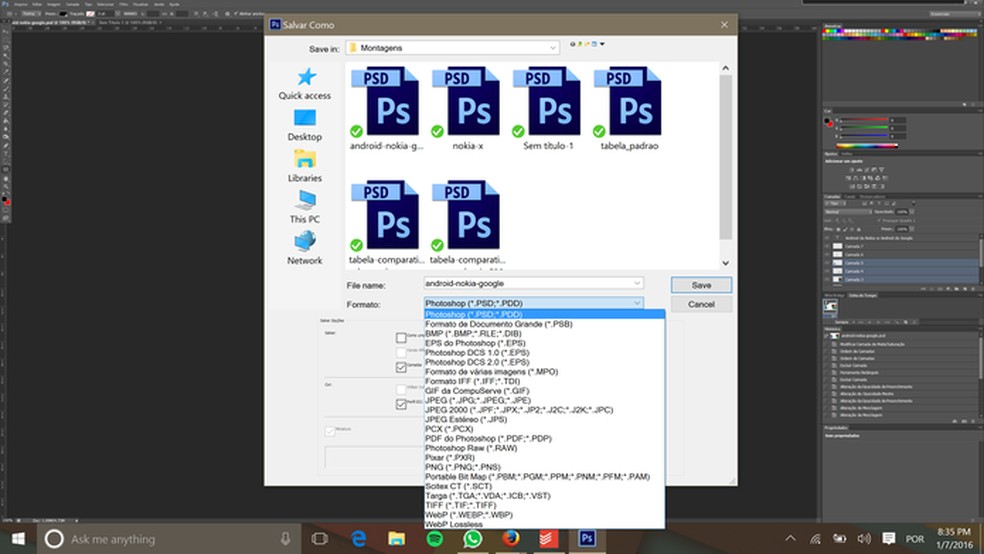
Task: Click the up-one-level folder icon in the dialog
Action: tap(579, 45)
